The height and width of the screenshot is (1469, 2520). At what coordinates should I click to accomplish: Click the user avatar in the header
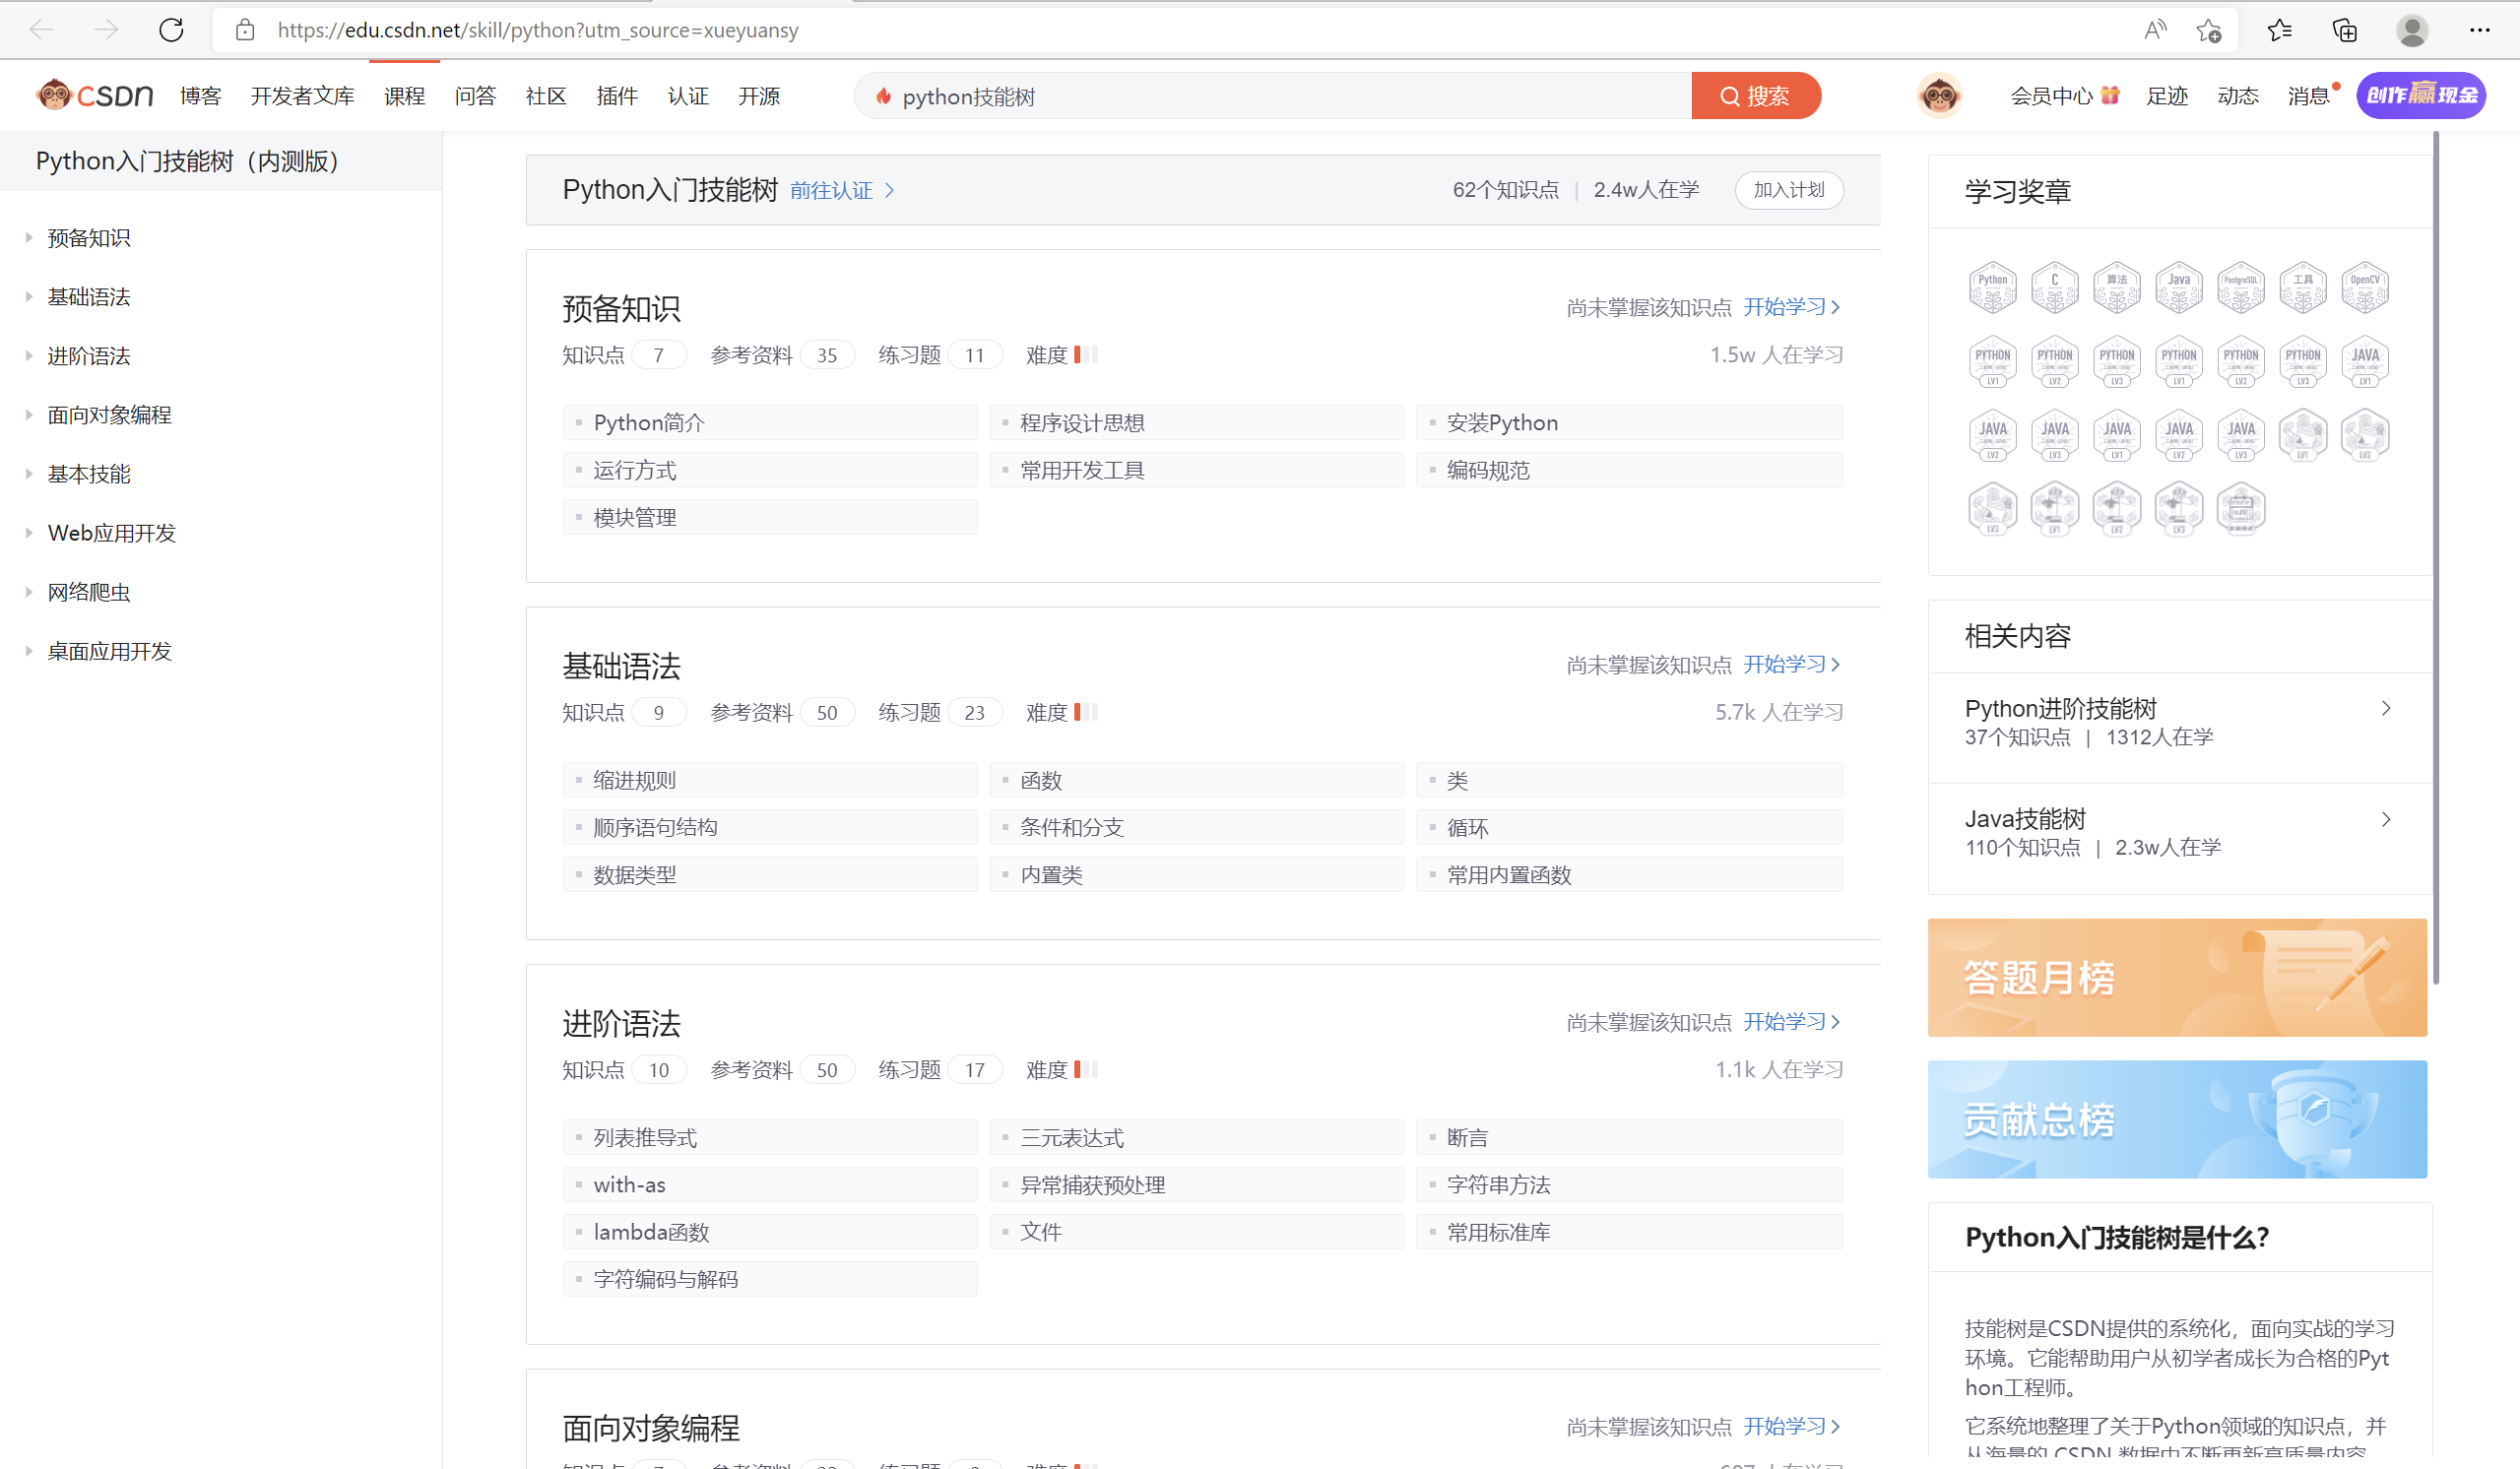1939,96
